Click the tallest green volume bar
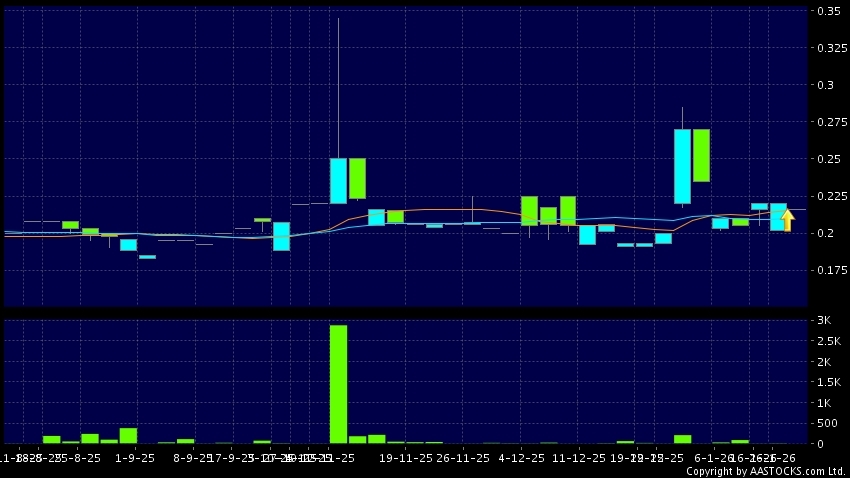 [x=338, y=383]
